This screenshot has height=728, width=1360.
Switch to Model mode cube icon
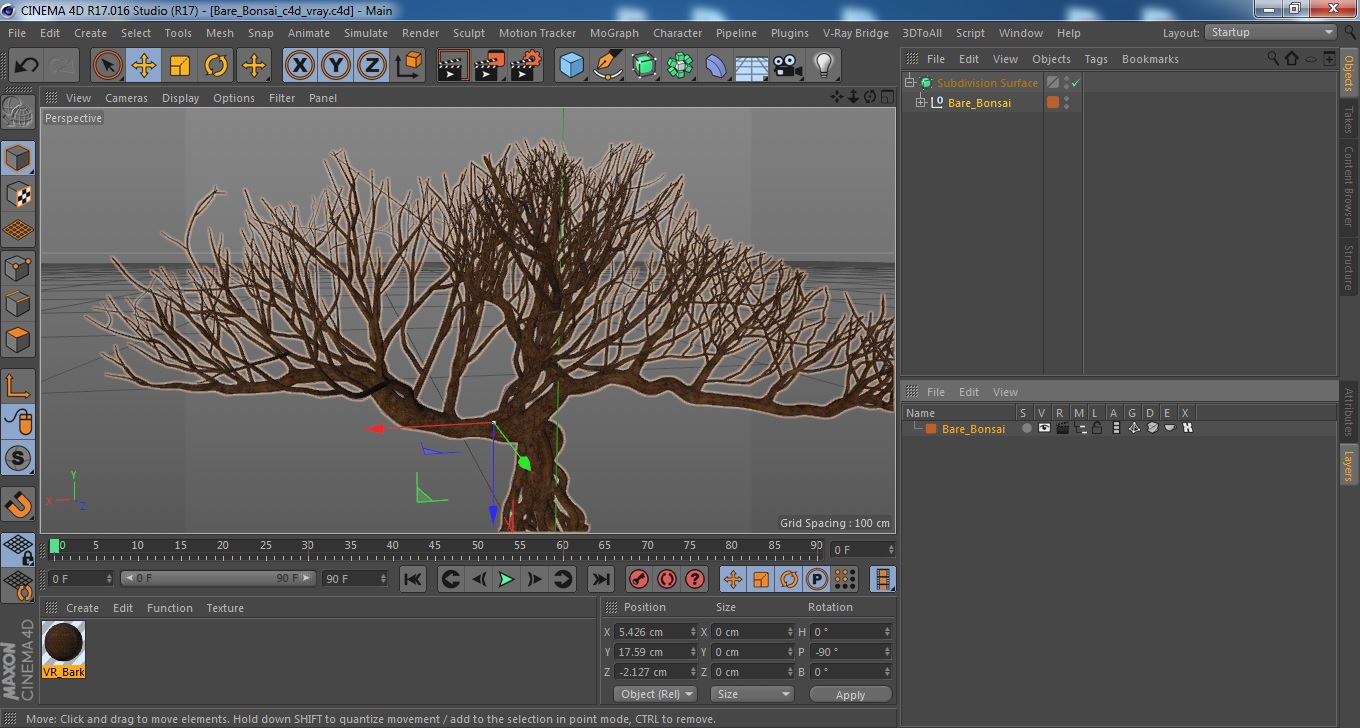pyautogui.click(x=18, y=157)
